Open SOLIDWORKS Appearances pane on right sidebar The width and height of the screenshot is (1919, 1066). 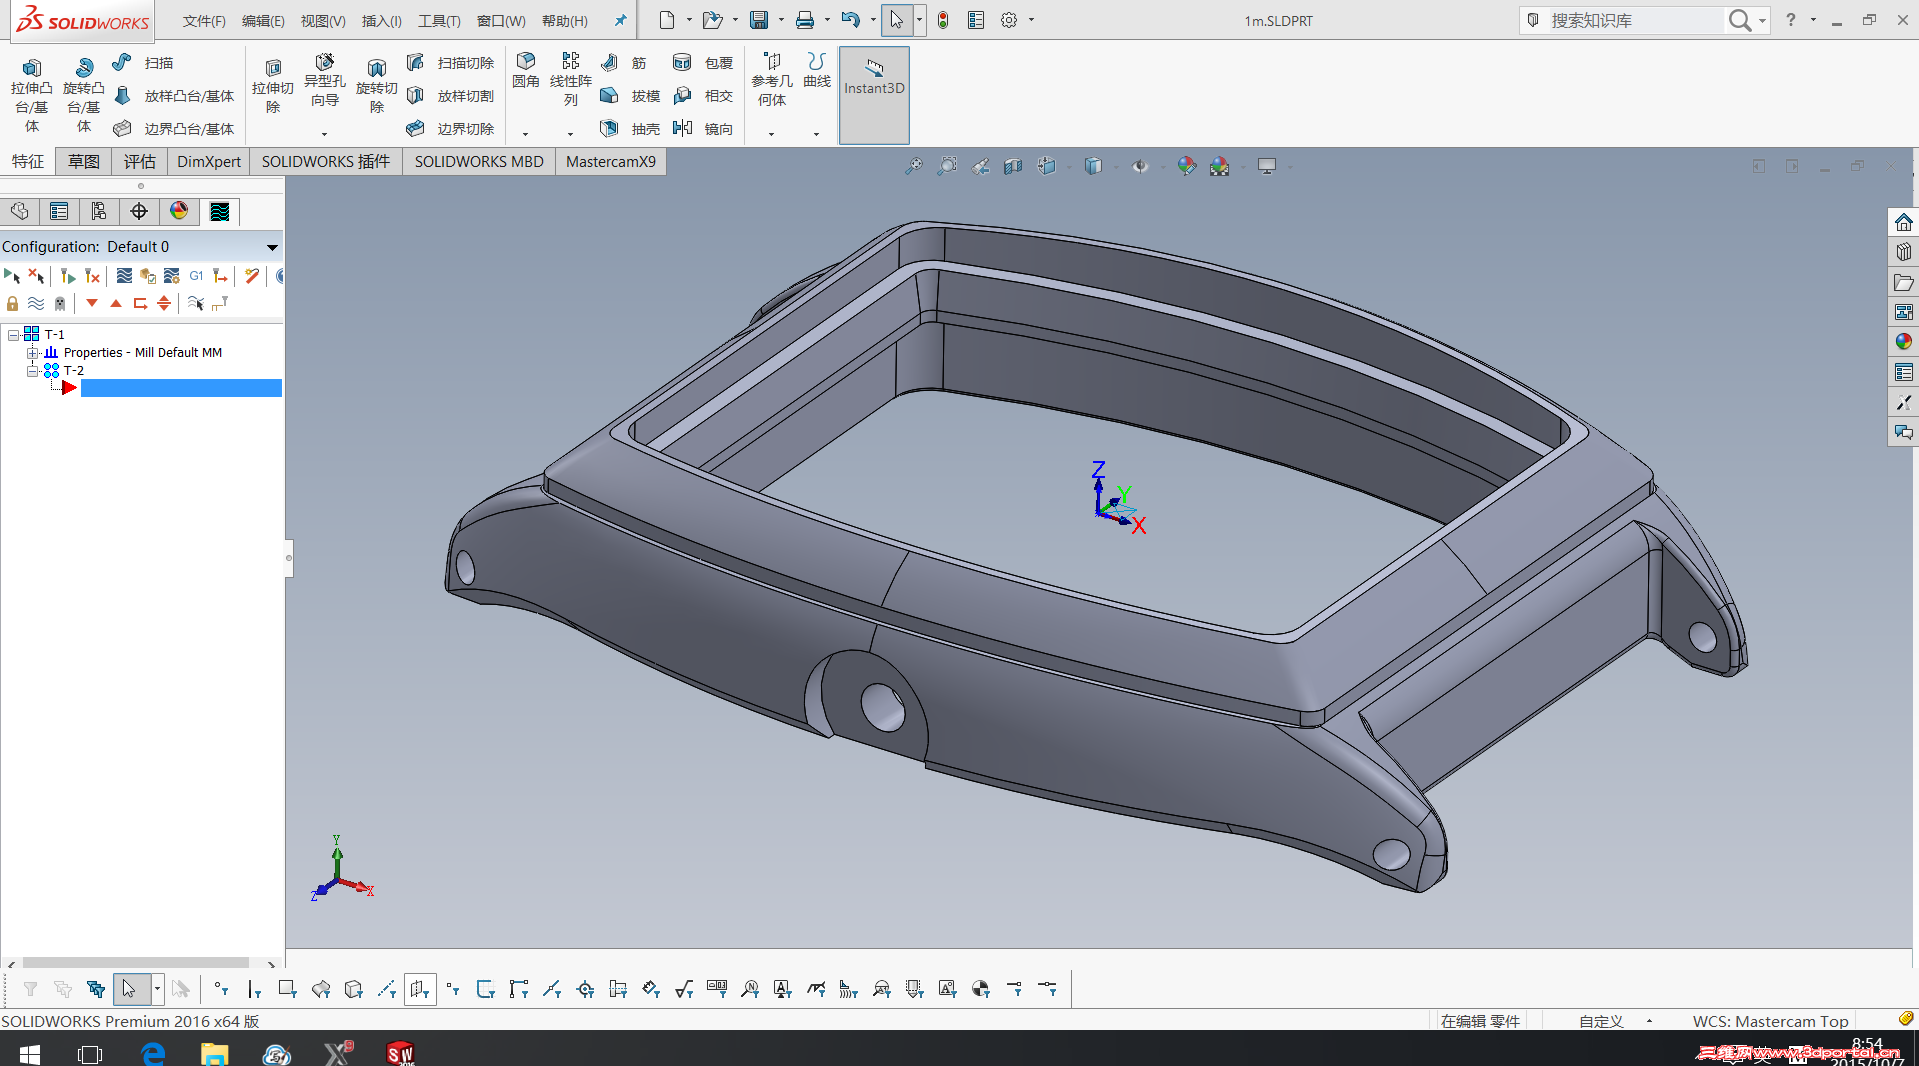[1903, 342]
